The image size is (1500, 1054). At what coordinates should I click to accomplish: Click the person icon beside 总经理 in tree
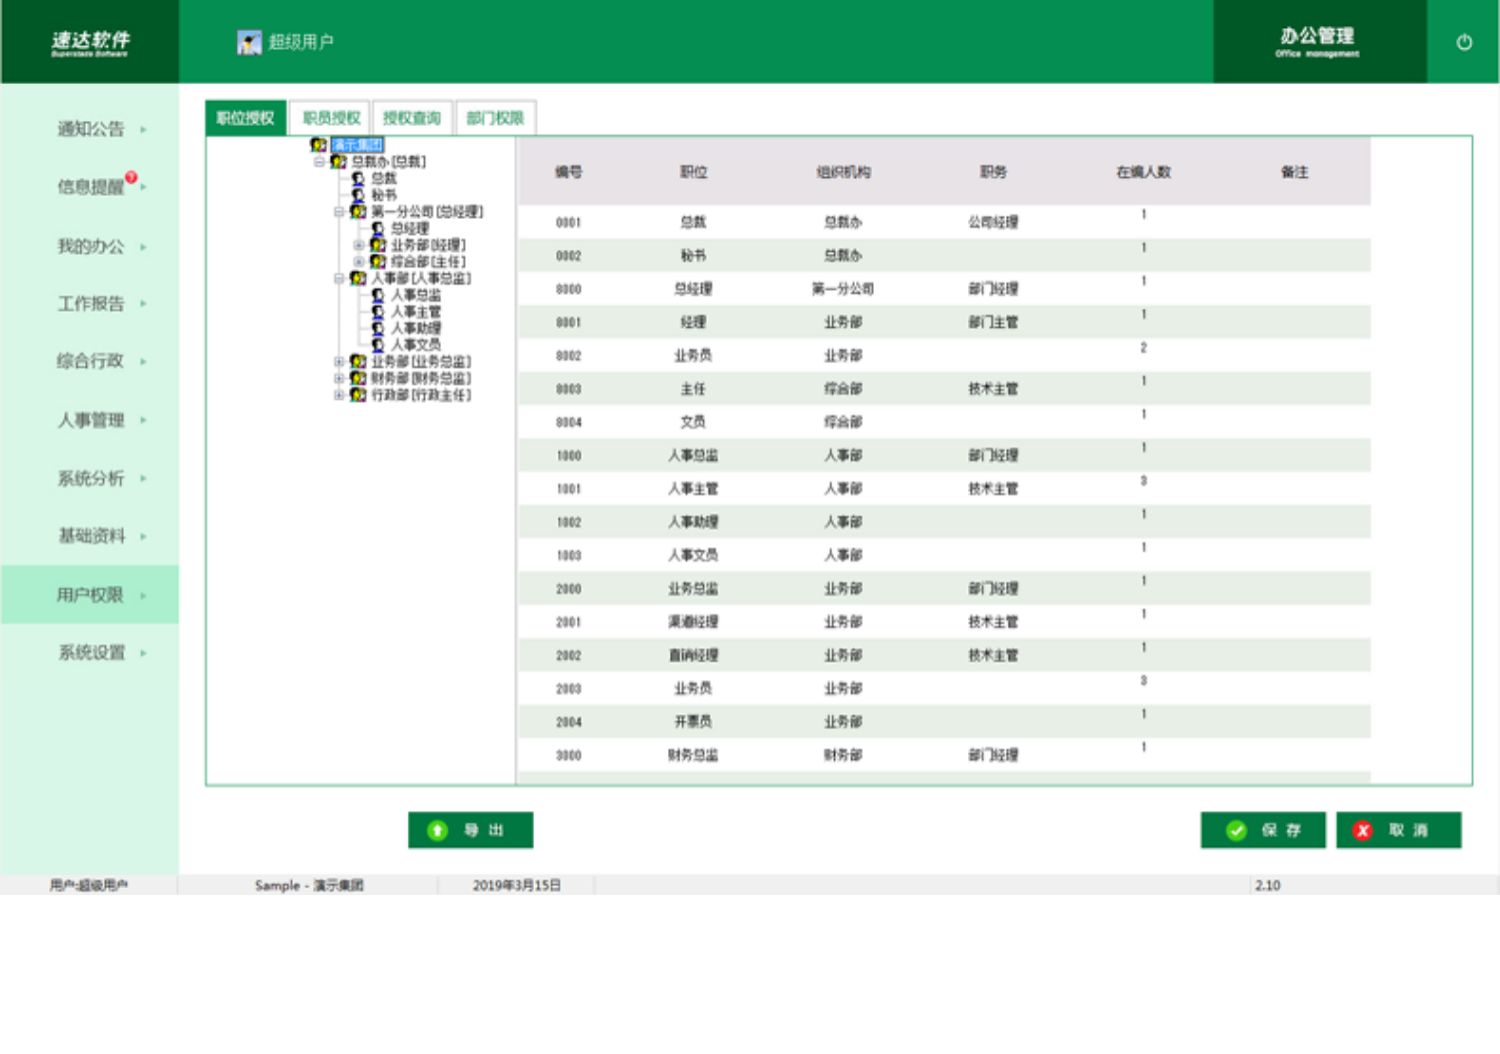[377, 228]
